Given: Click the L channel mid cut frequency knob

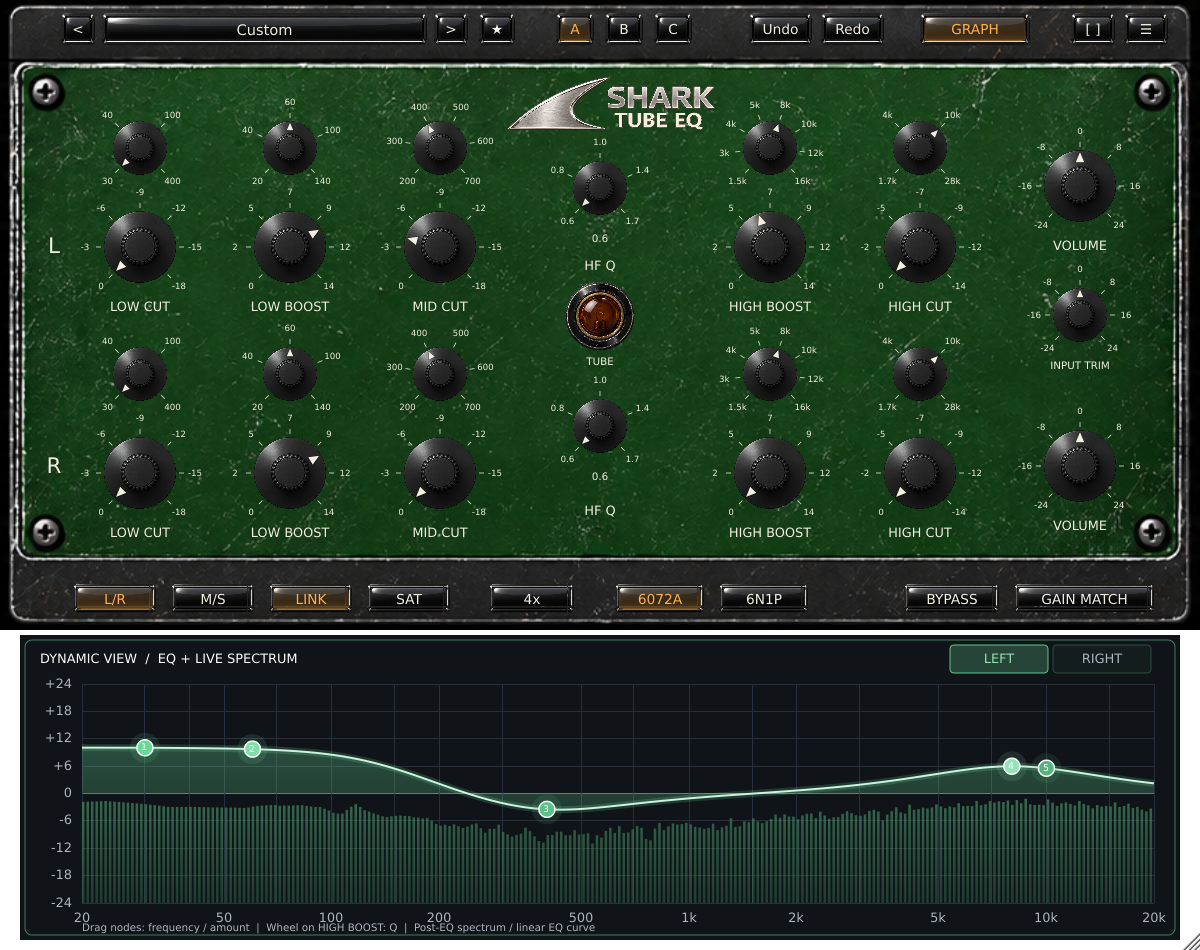Looking at the screenshot, I should tap(440, 148).
